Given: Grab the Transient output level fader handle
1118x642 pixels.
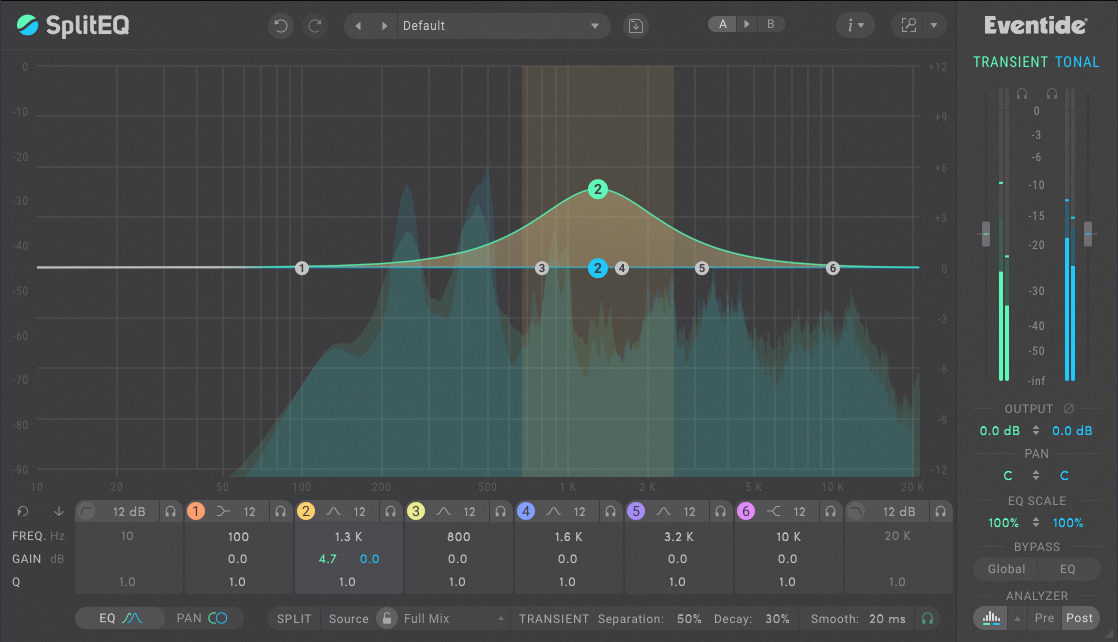Looking at the screenshot, I should pos(985,234).
